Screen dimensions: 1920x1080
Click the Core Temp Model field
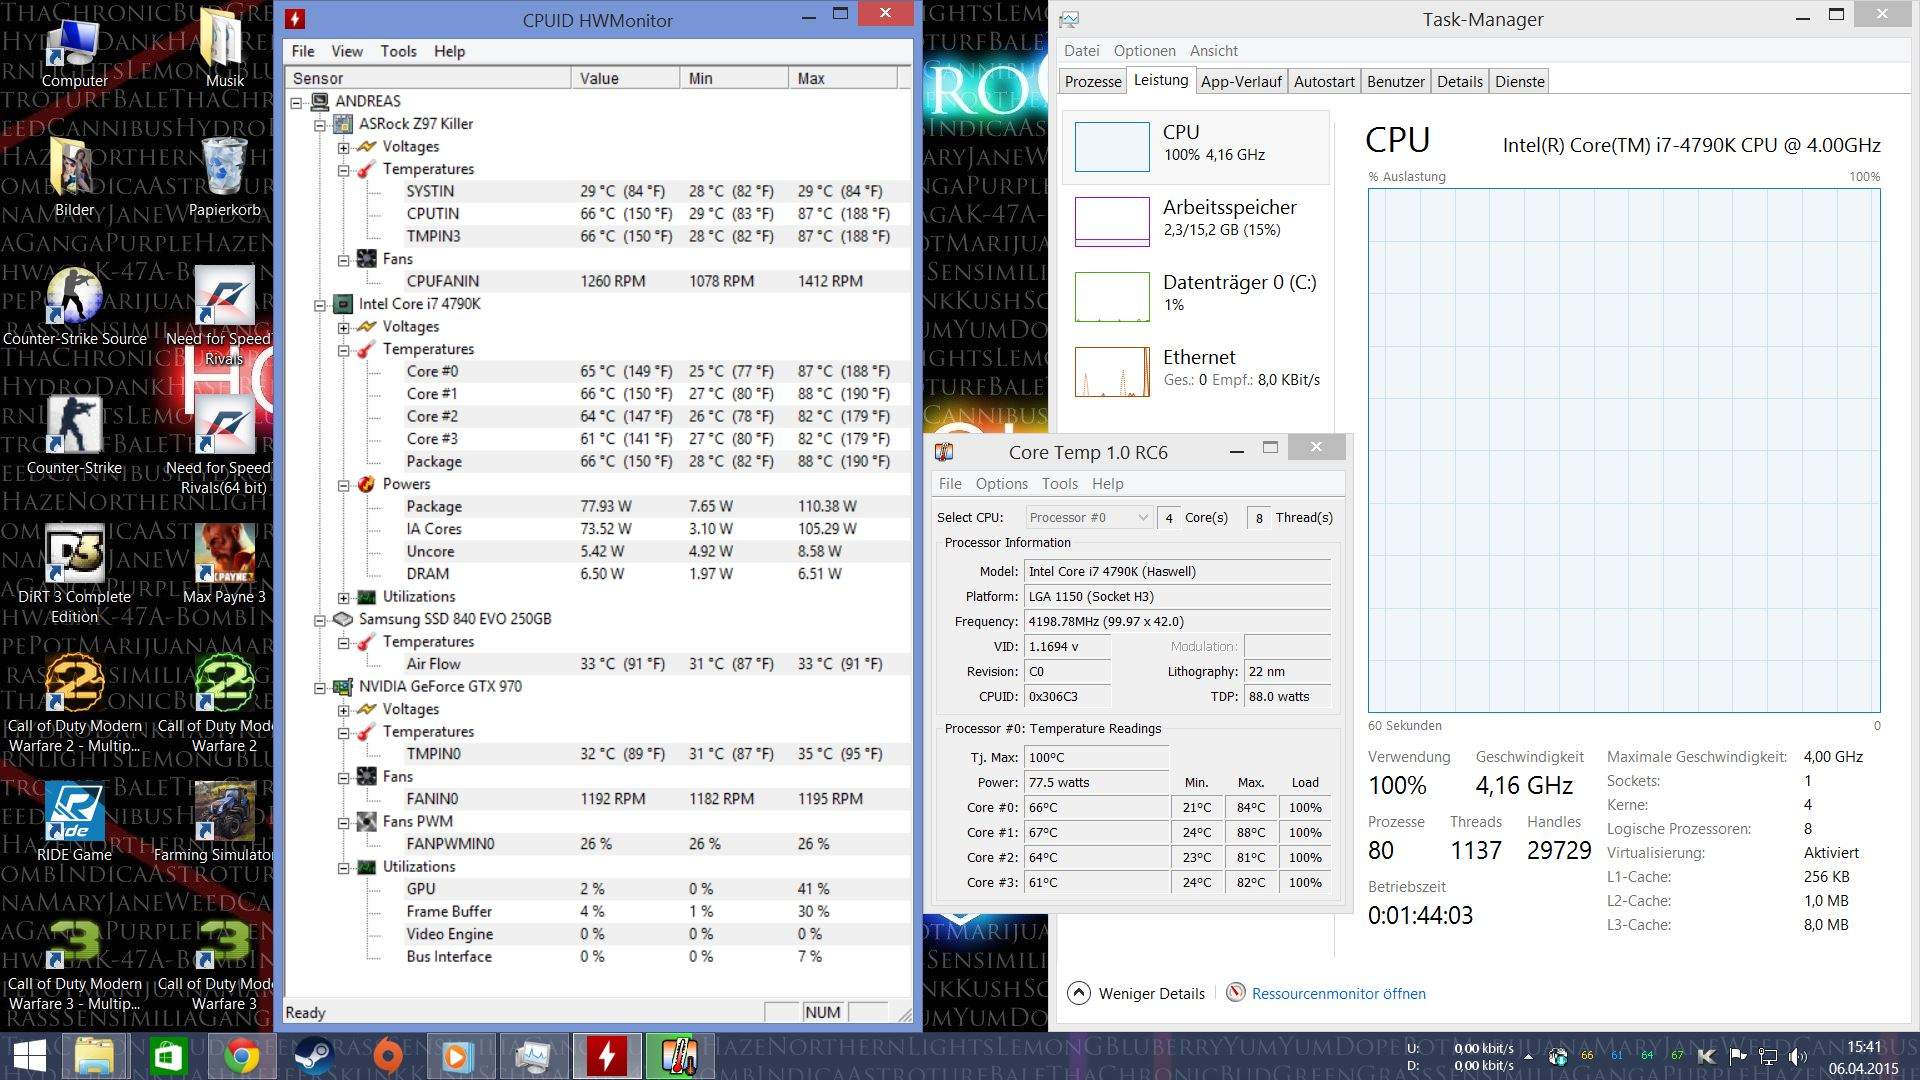pyautogui.click(x=1177, y=572)
